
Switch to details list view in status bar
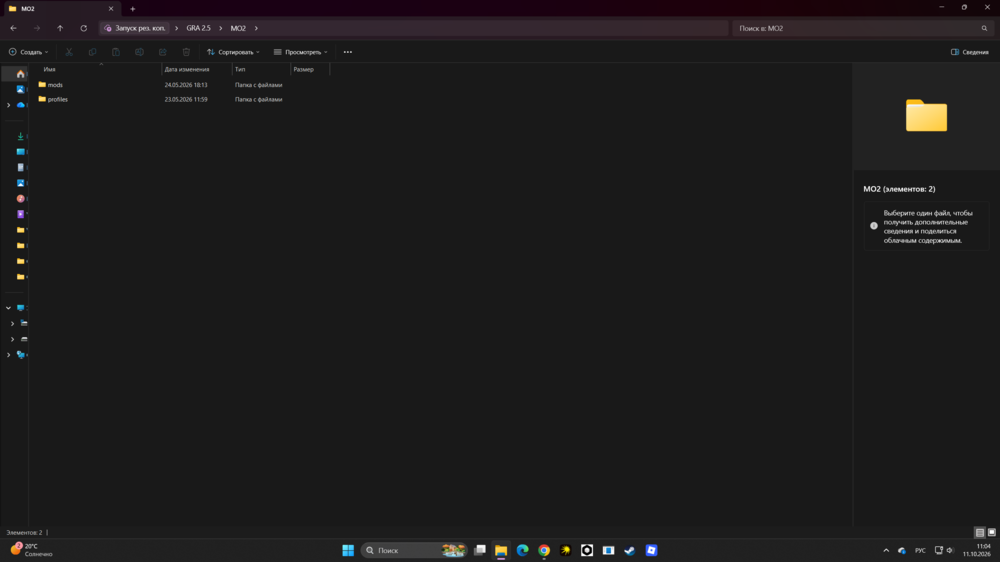point(980,532)
